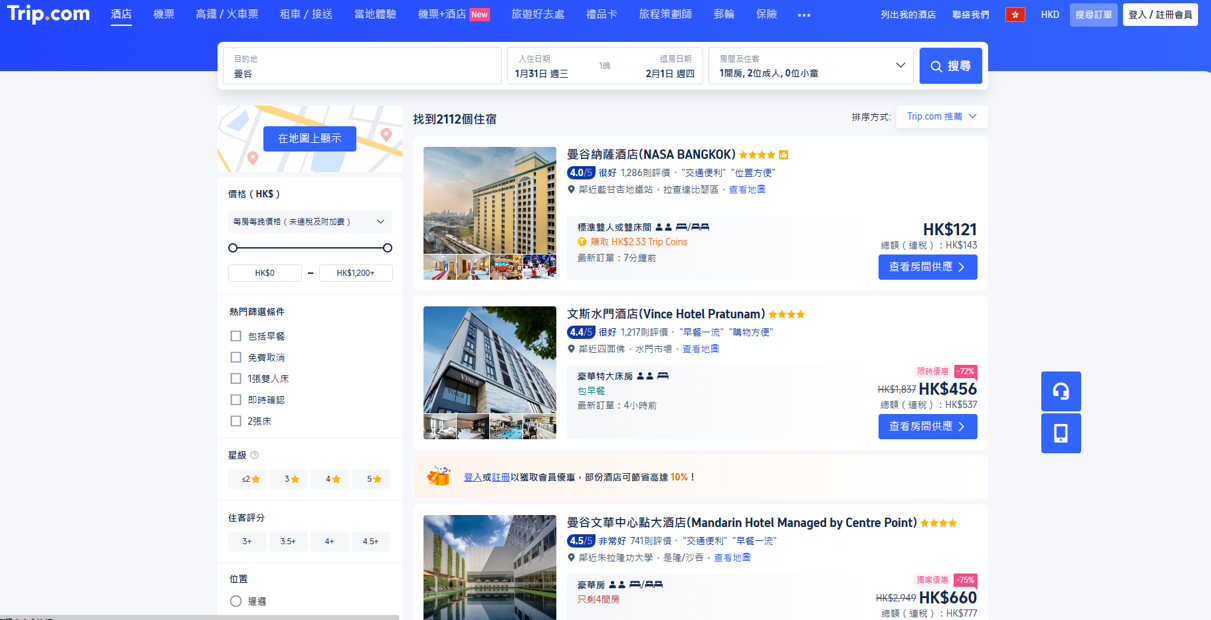Check the 1張雙人床 filter
This screenshot has height=620, width=1211.
[236, 379]
